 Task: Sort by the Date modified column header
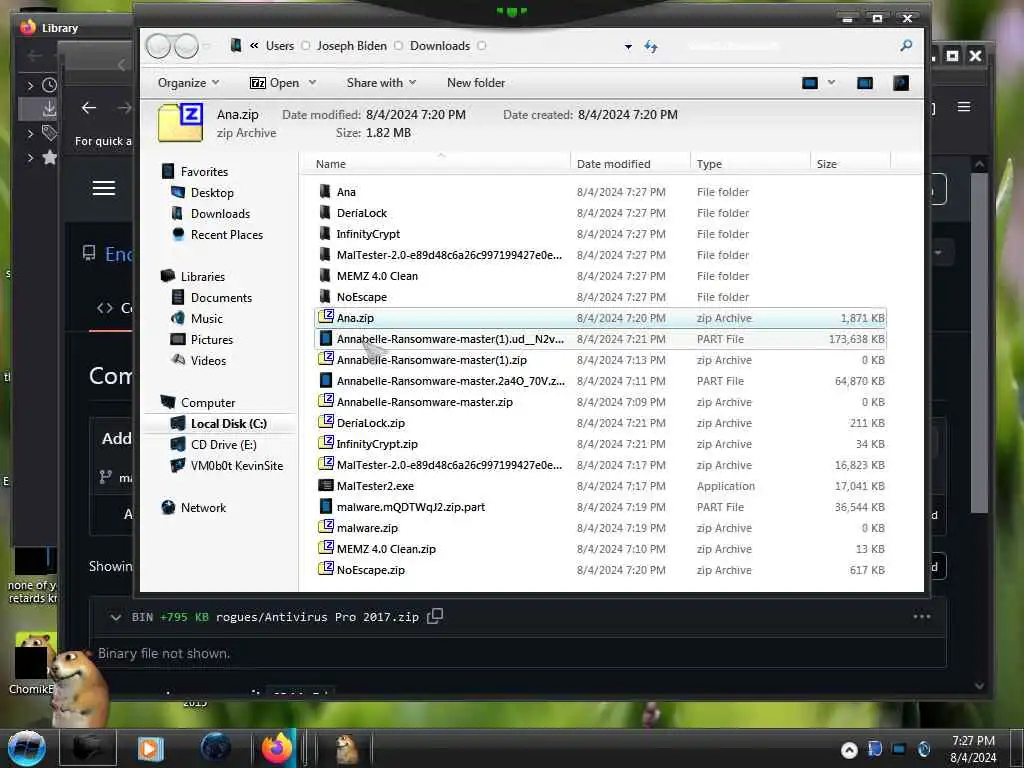click(x=630, y=164)
